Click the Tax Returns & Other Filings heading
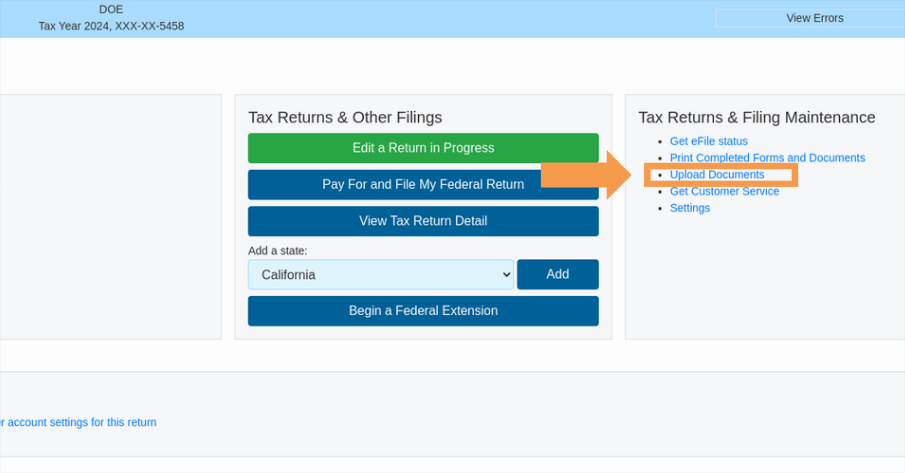Image resolution: width=905 pixels, height=473 pixels. pos(345,118)
